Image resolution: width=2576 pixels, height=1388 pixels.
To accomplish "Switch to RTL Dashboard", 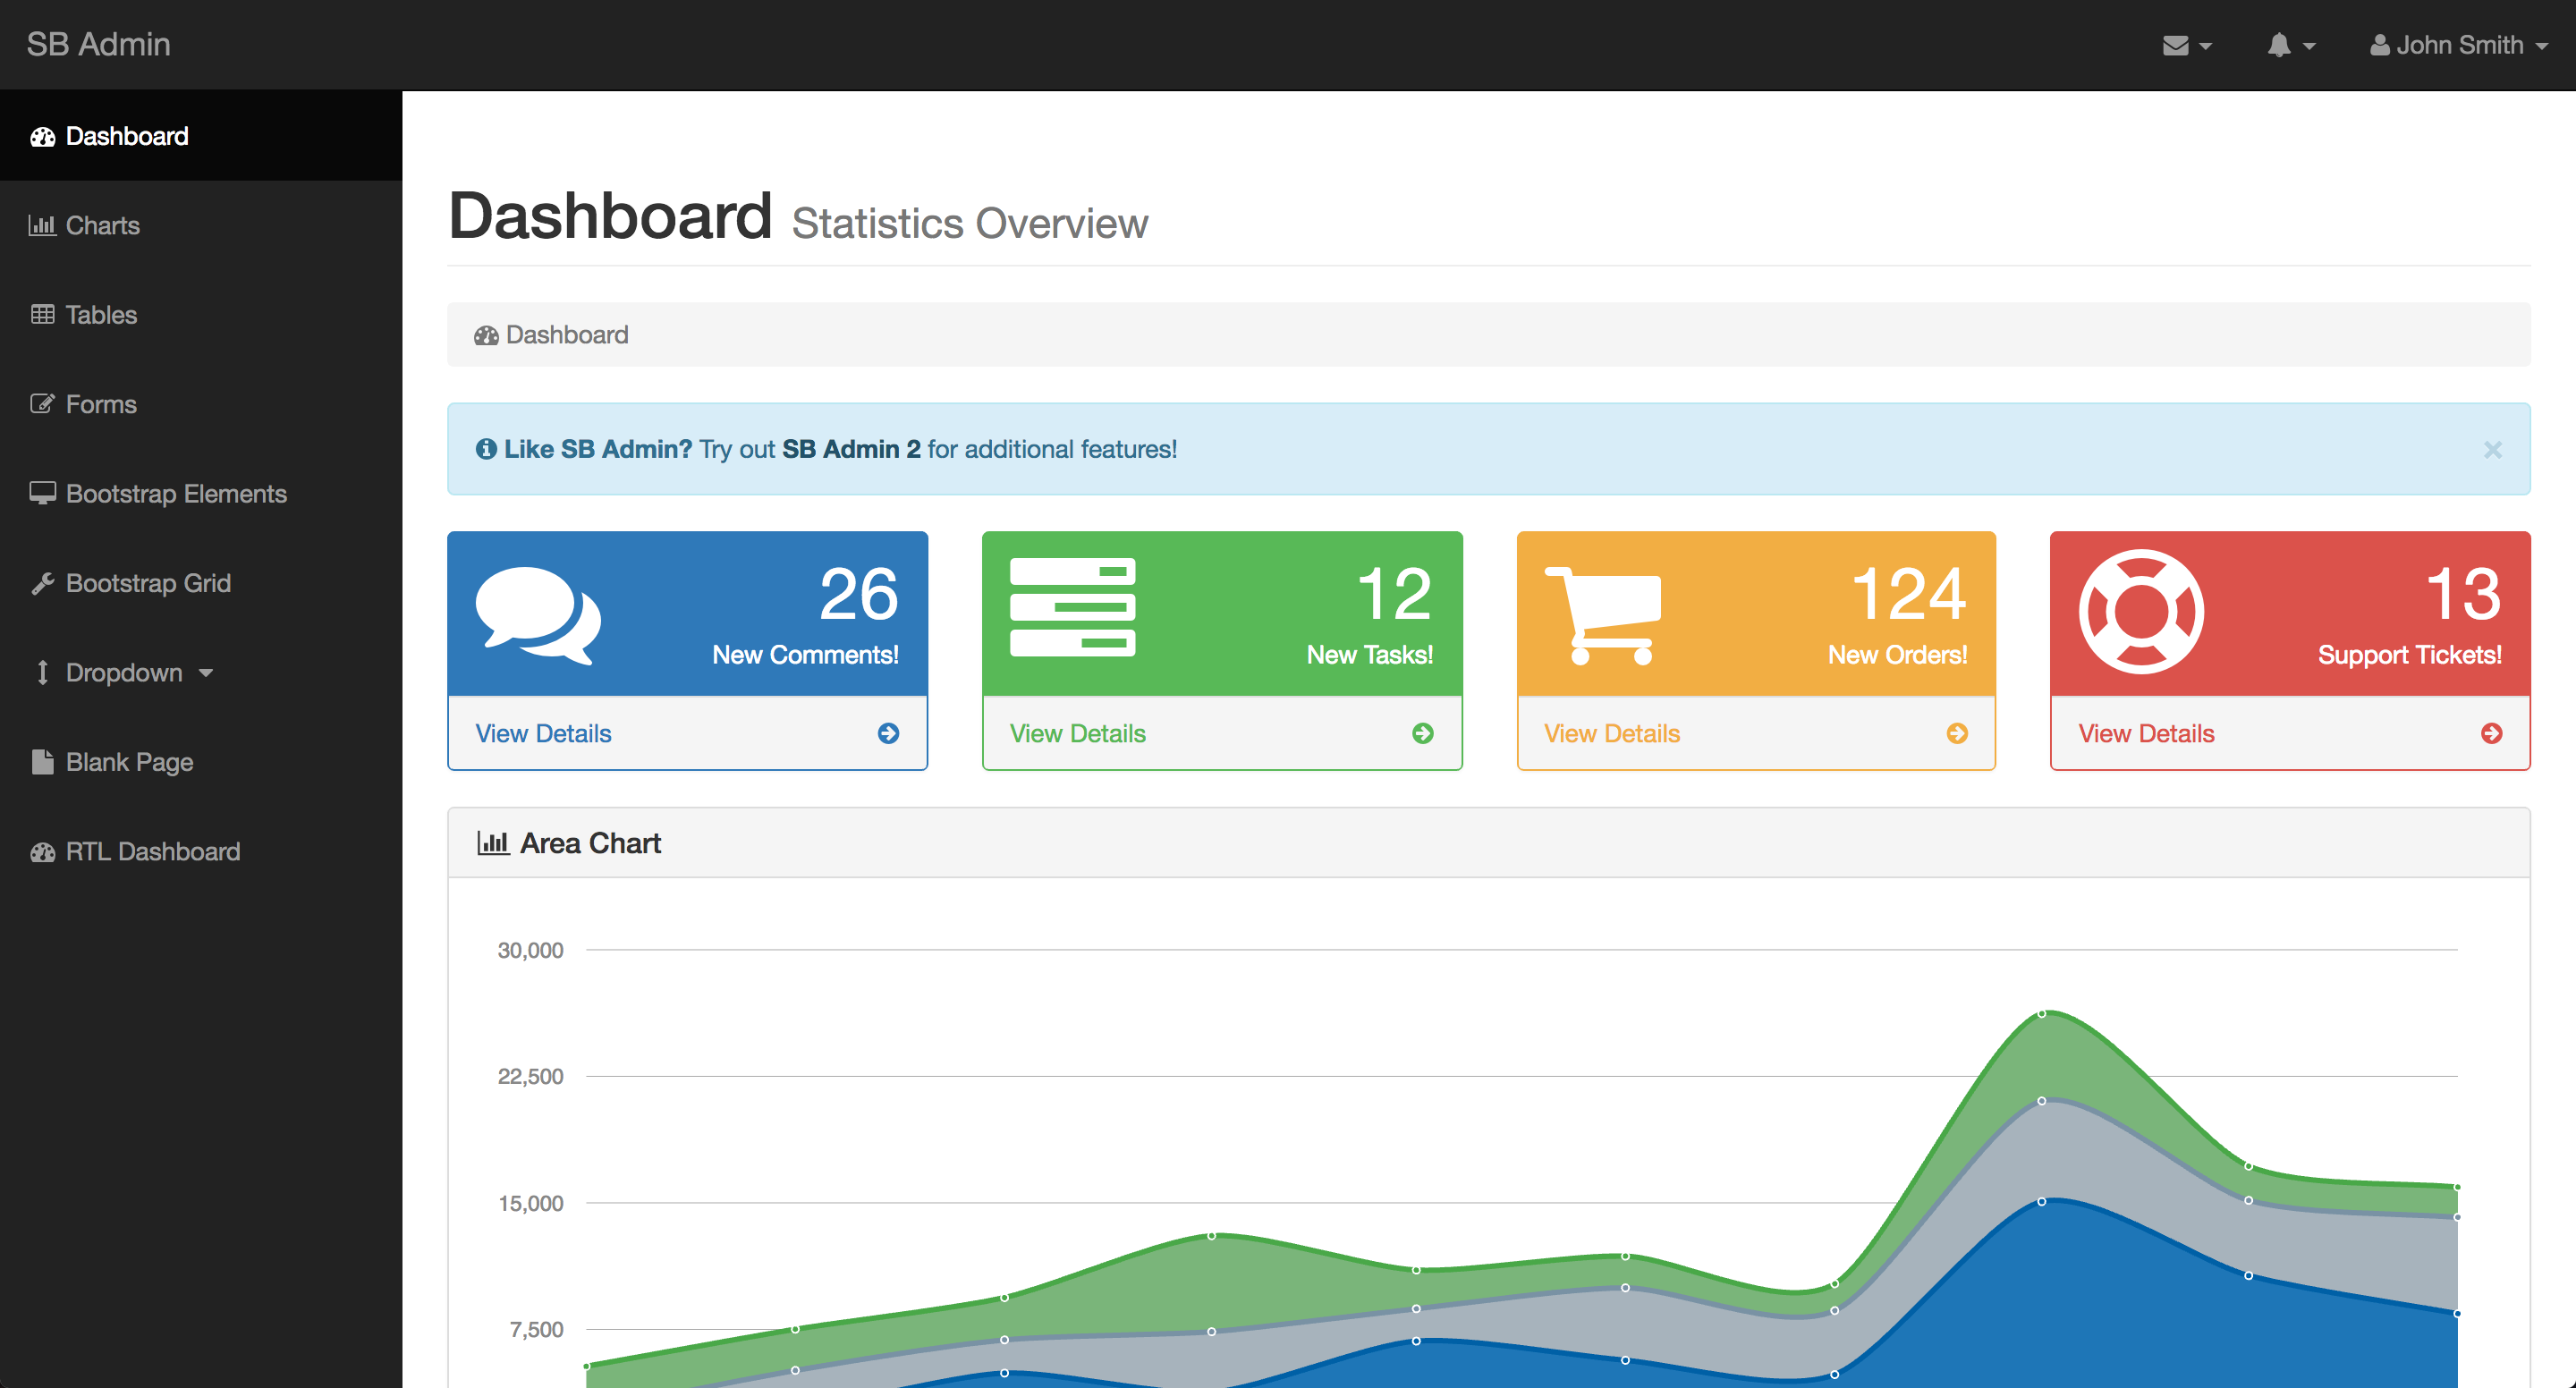I will tap(201, 852).
